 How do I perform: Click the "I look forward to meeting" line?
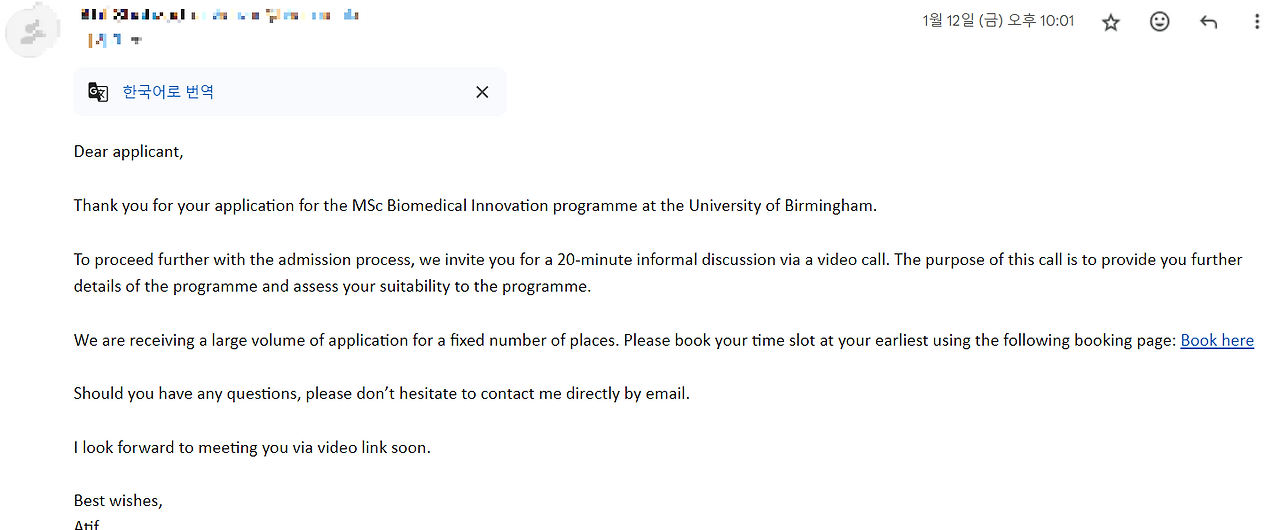pos(252,448)
